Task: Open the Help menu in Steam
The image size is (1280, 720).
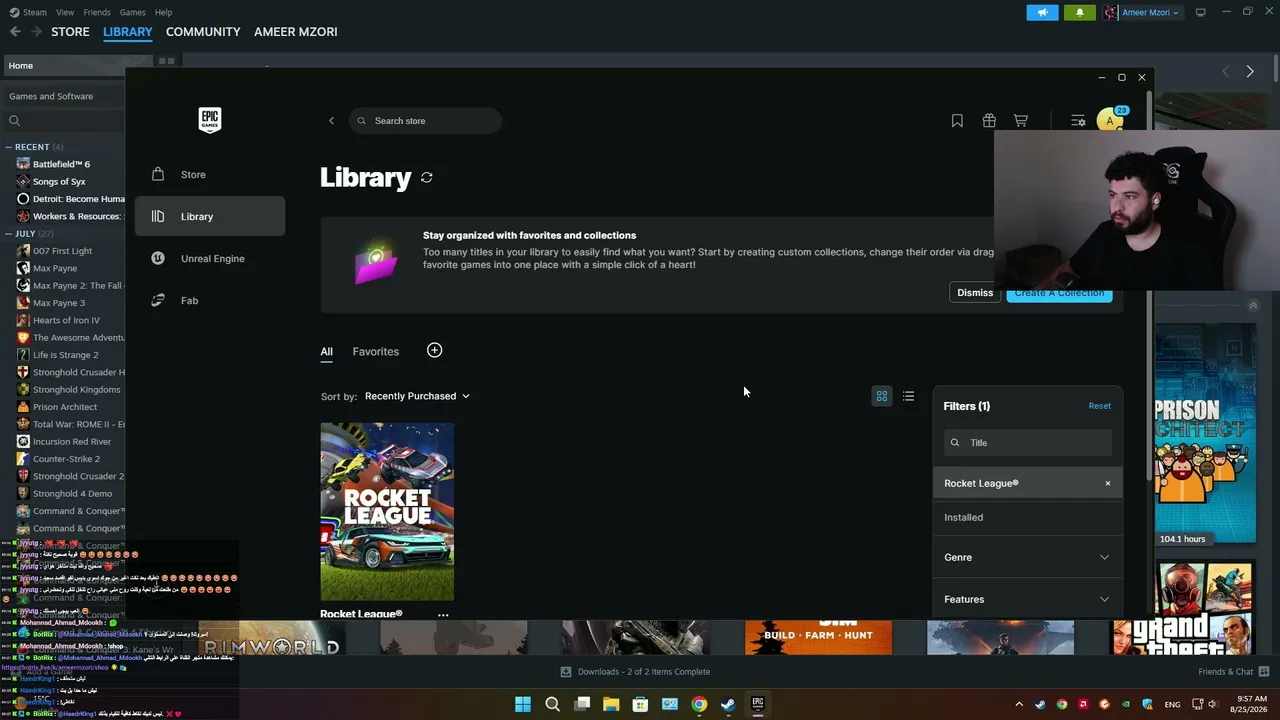Action: 164,12
